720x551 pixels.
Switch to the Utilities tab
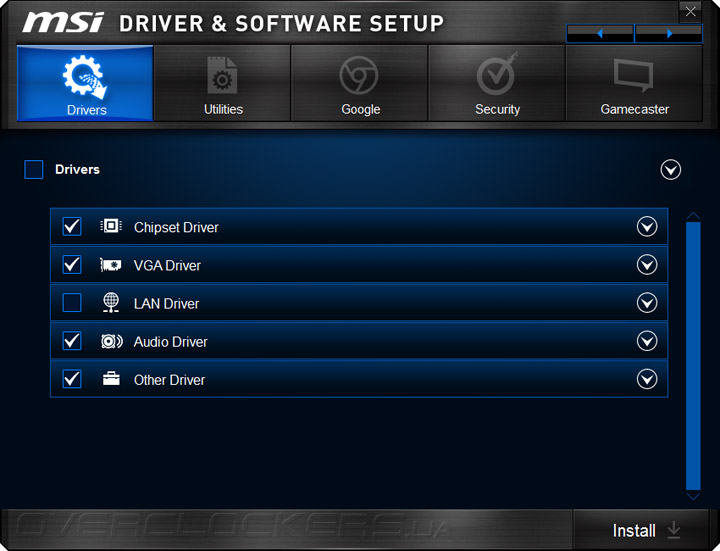tap(223, 84)
